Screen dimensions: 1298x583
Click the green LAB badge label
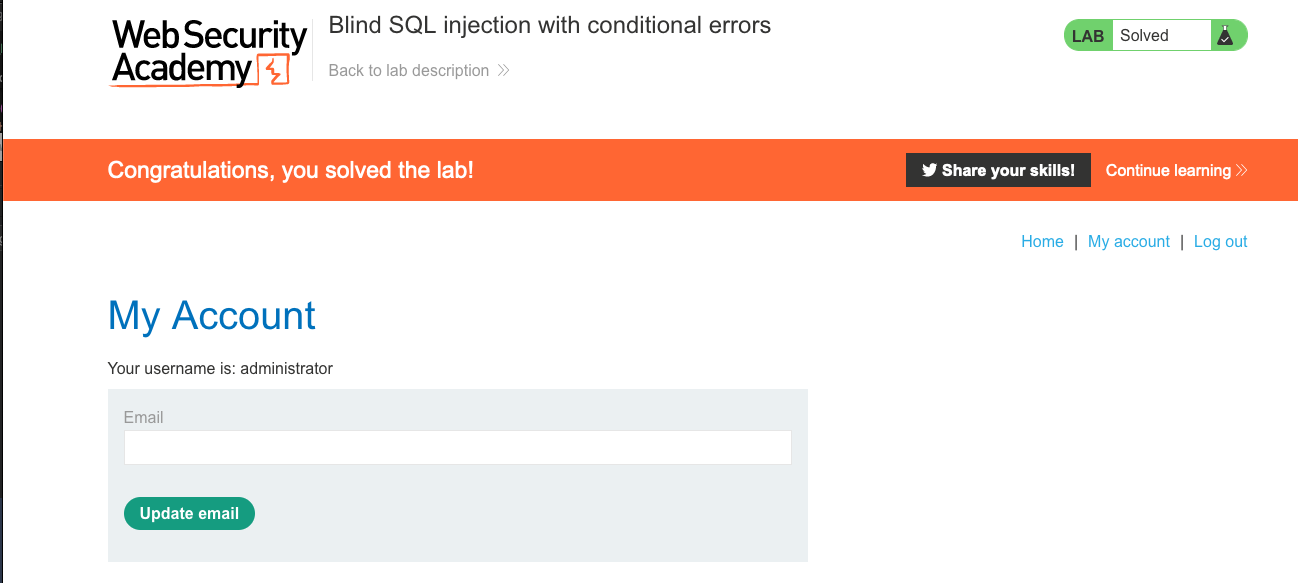click(1088, 36)
